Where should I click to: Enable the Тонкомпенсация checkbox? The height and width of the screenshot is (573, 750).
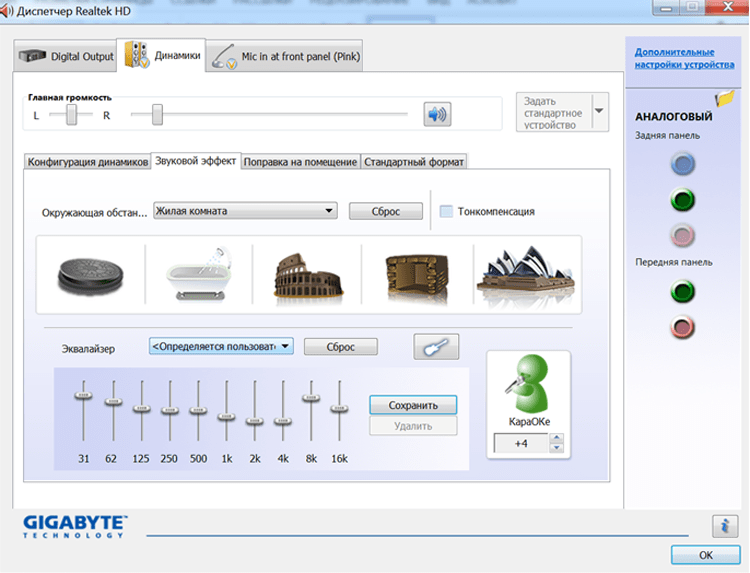[x=447, y=211]
